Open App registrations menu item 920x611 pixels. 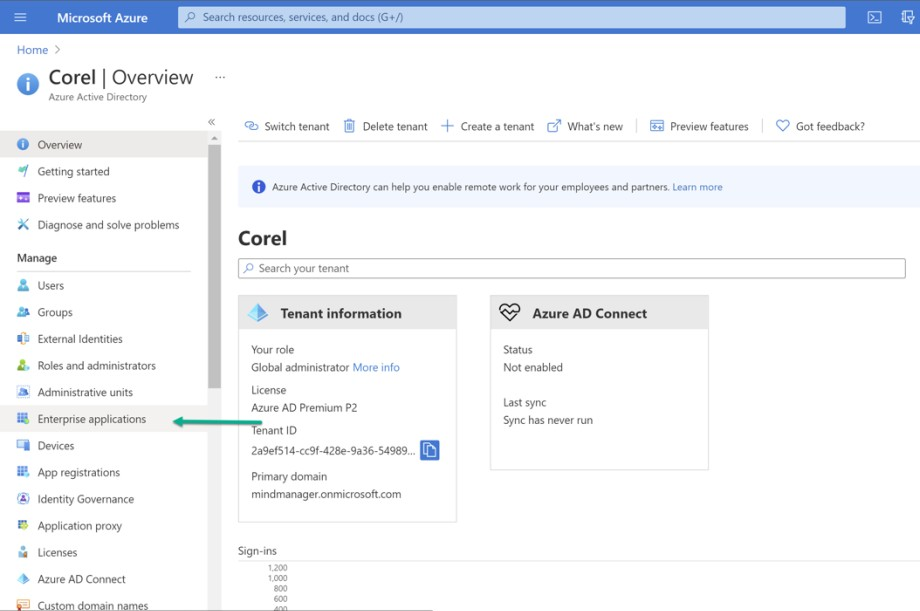pyautogui.click(x=104, y=472)
